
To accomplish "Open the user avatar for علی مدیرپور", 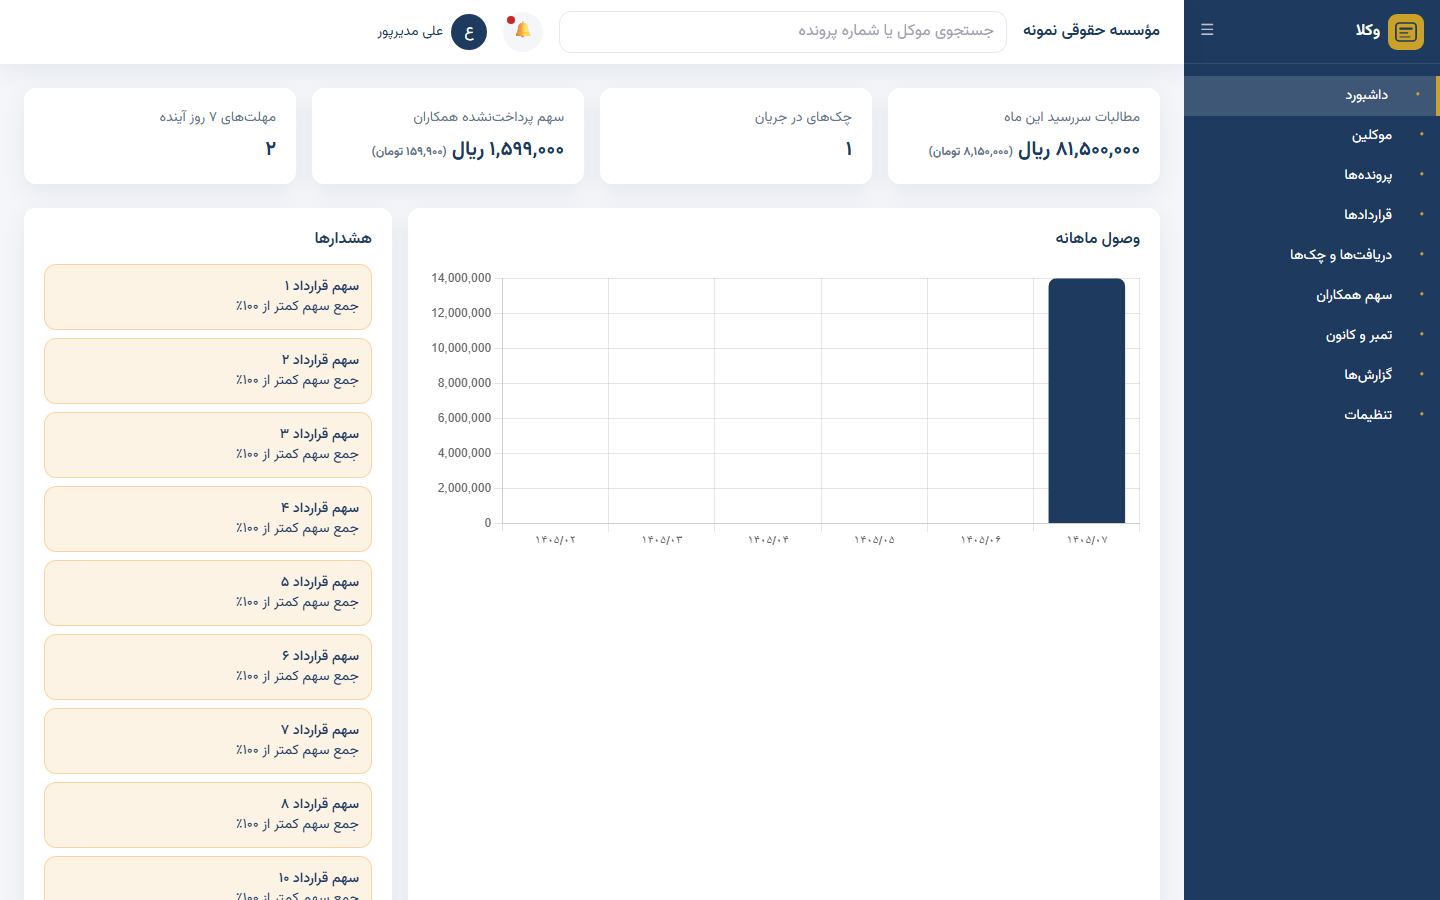I will pyautogui.click(x=469, y=32).
